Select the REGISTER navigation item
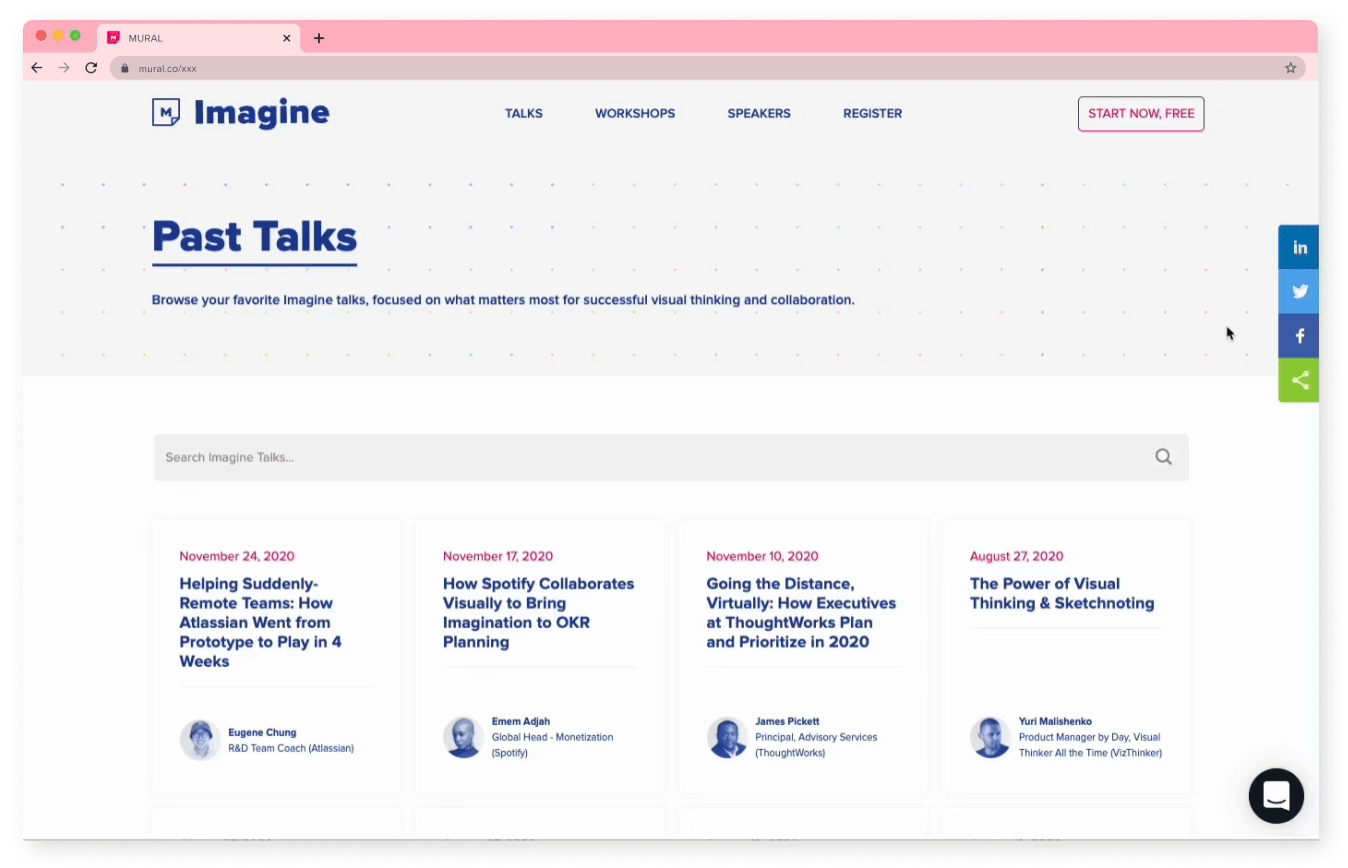1348x868 pixels. [872, 113]
